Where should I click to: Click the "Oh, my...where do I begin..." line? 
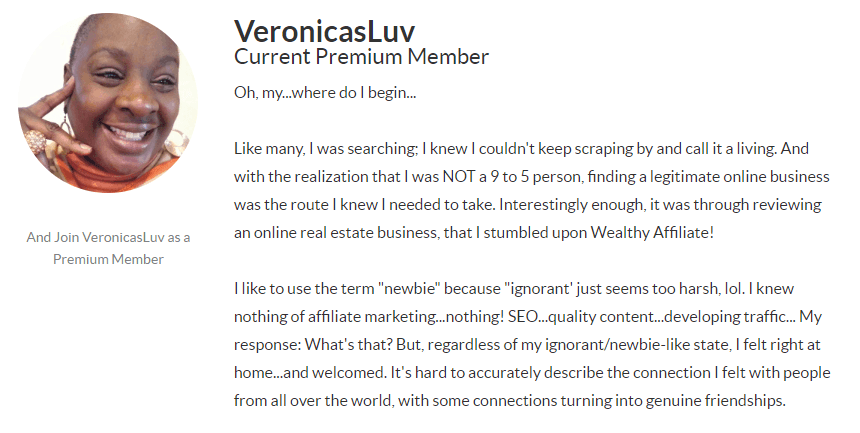click(325, 92)
